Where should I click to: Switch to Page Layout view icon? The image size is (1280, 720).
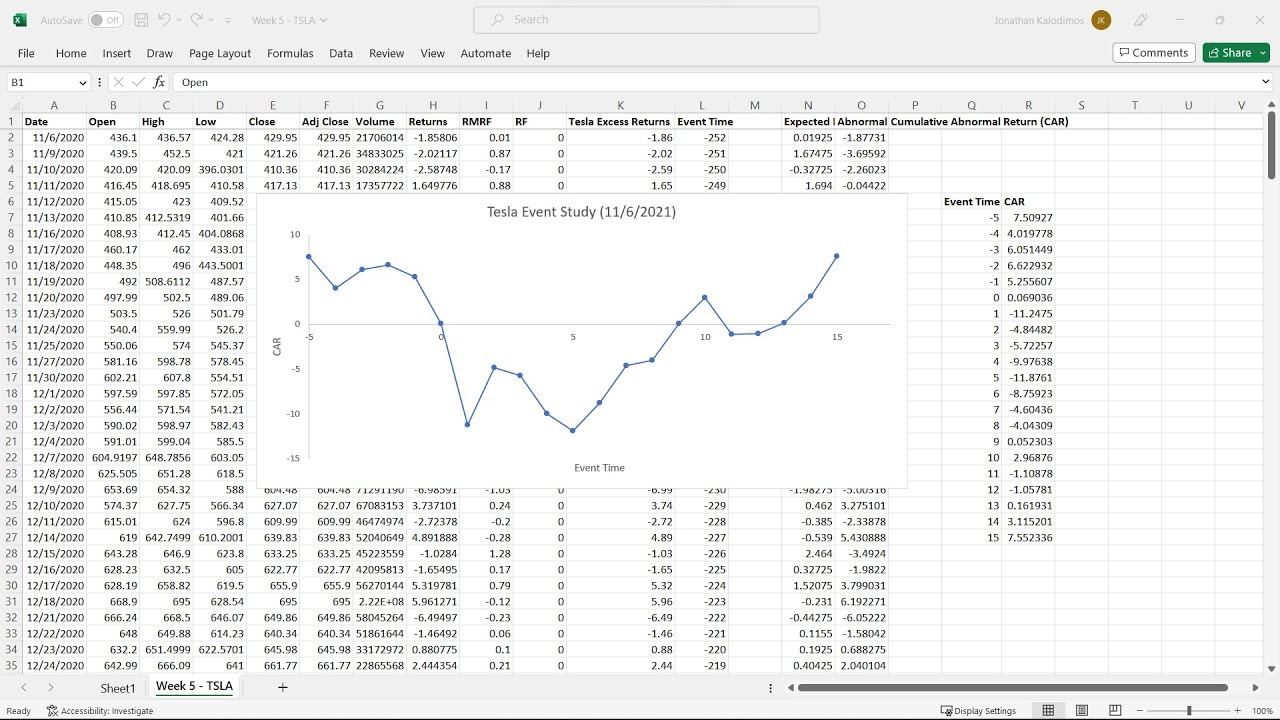coord(1082,711)
